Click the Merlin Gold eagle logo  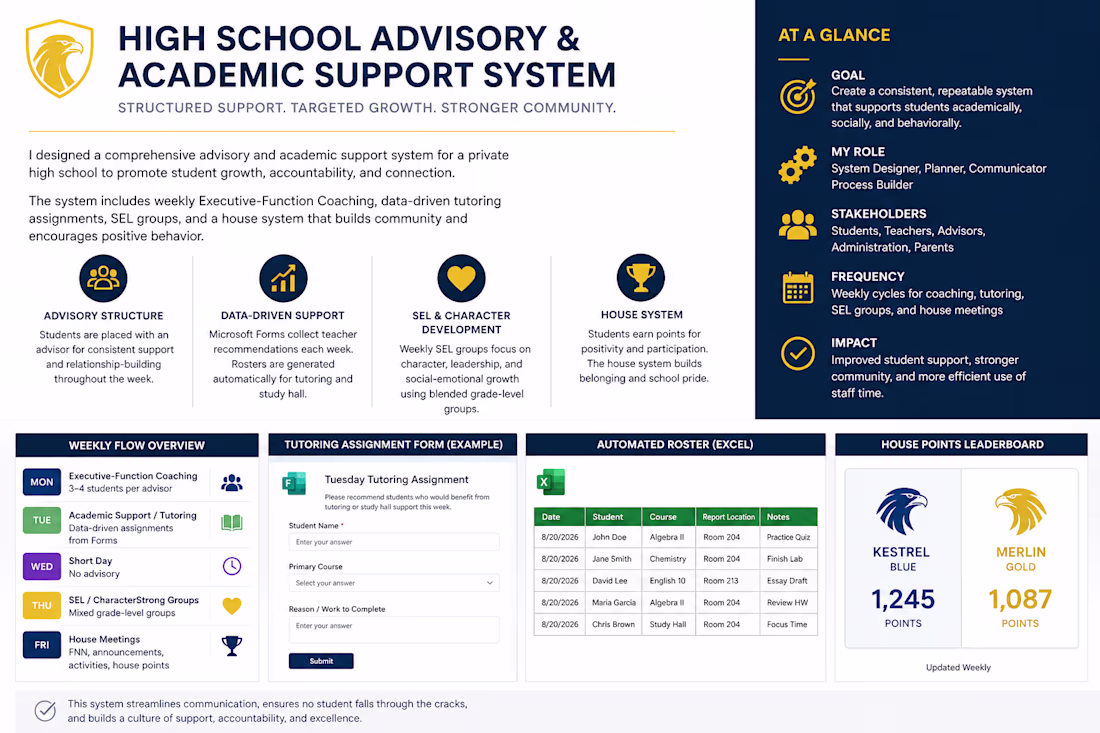coord(1021,511)
